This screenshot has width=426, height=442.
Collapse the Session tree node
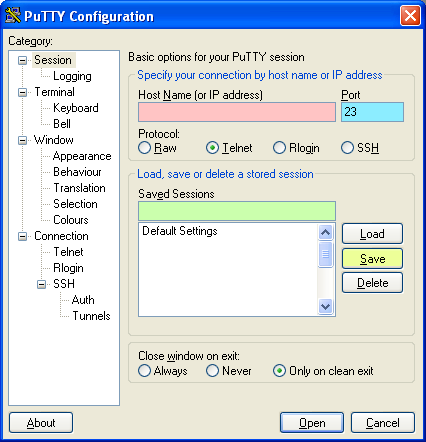click(22, 60)
